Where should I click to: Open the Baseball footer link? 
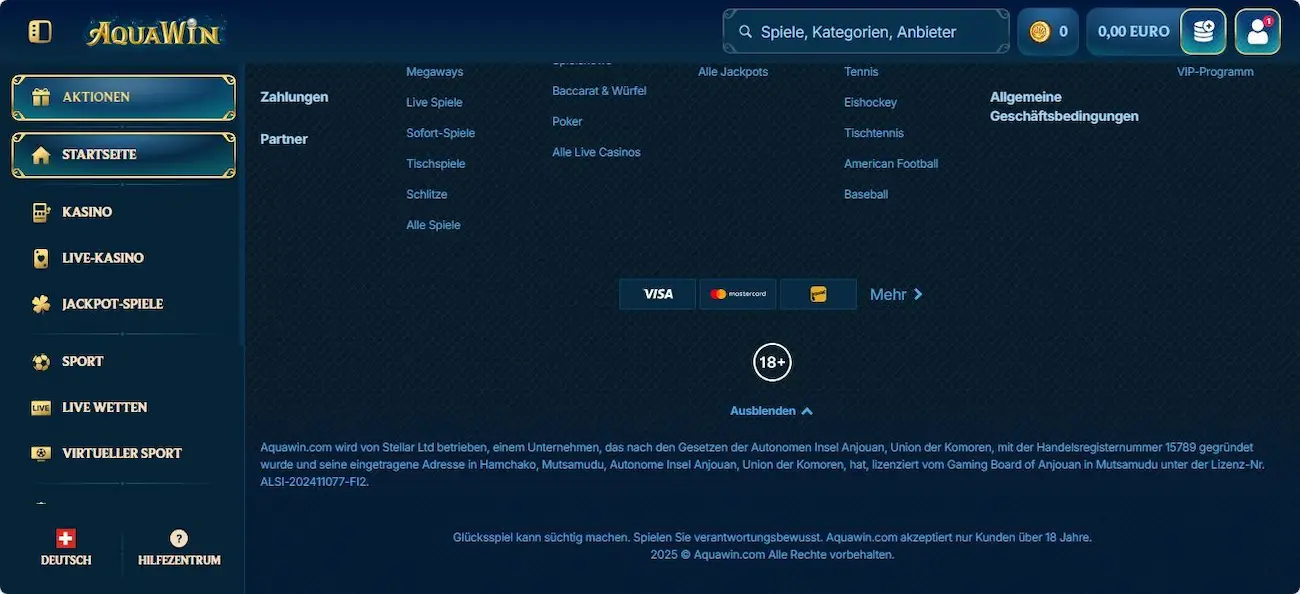click(x=866, y=194)
